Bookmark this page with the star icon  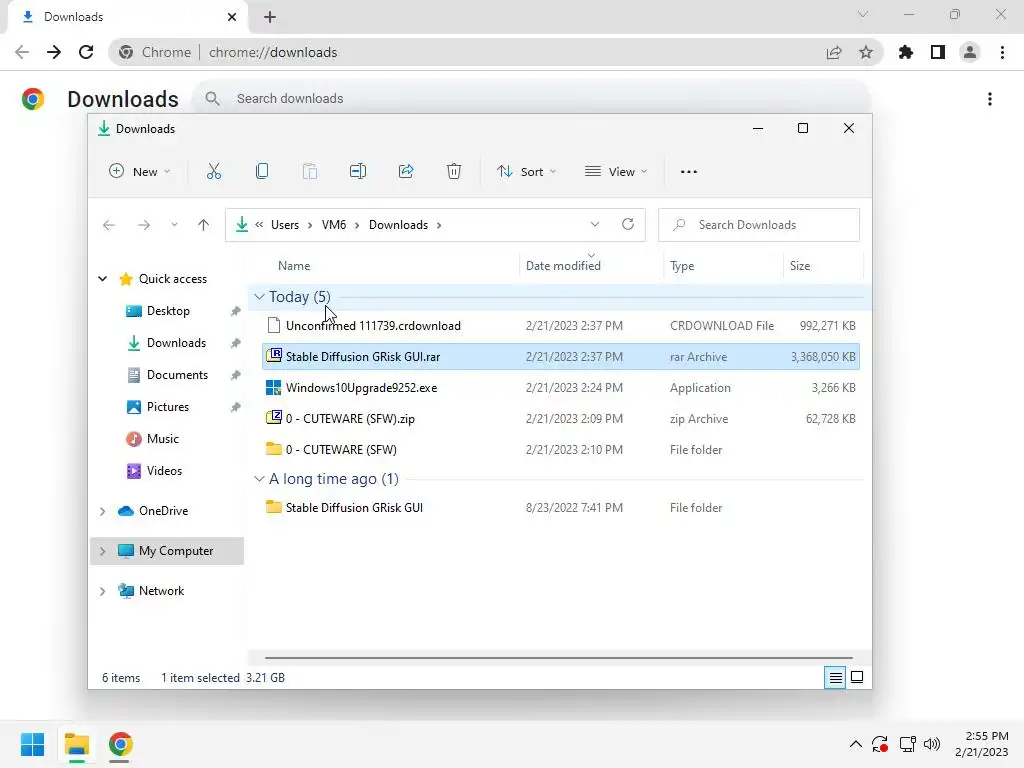pyautogui.click(x=866, y=52)
